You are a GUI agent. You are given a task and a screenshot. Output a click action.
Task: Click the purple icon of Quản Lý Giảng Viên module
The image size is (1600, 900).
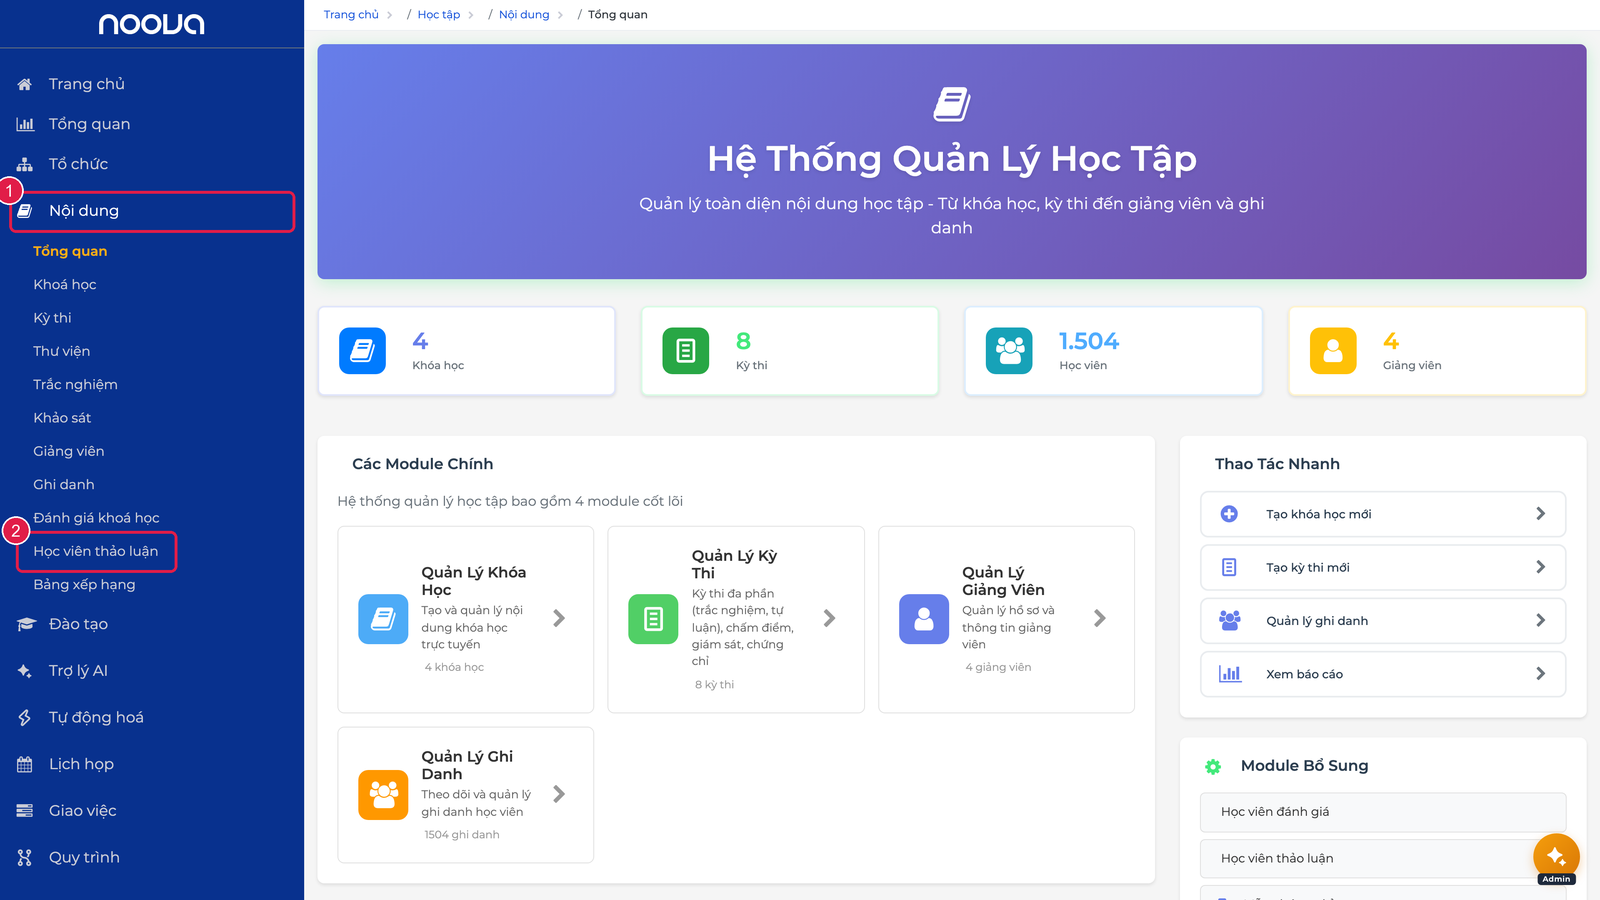(x=924, y=619)
